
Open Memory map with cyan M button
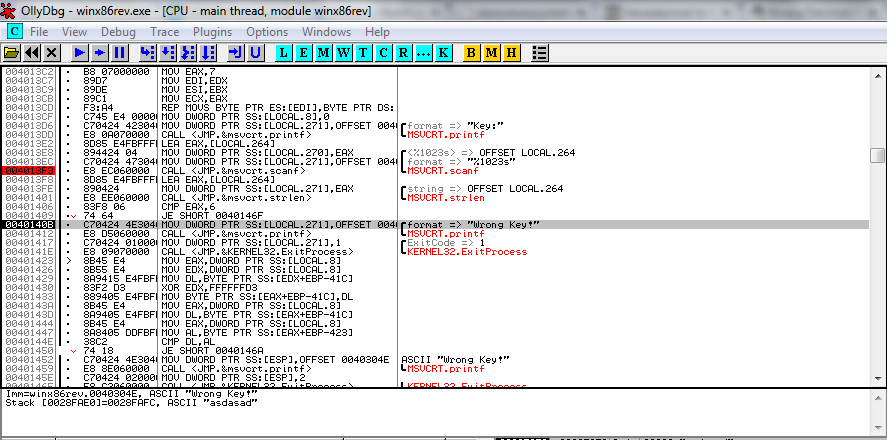(324, 53)
